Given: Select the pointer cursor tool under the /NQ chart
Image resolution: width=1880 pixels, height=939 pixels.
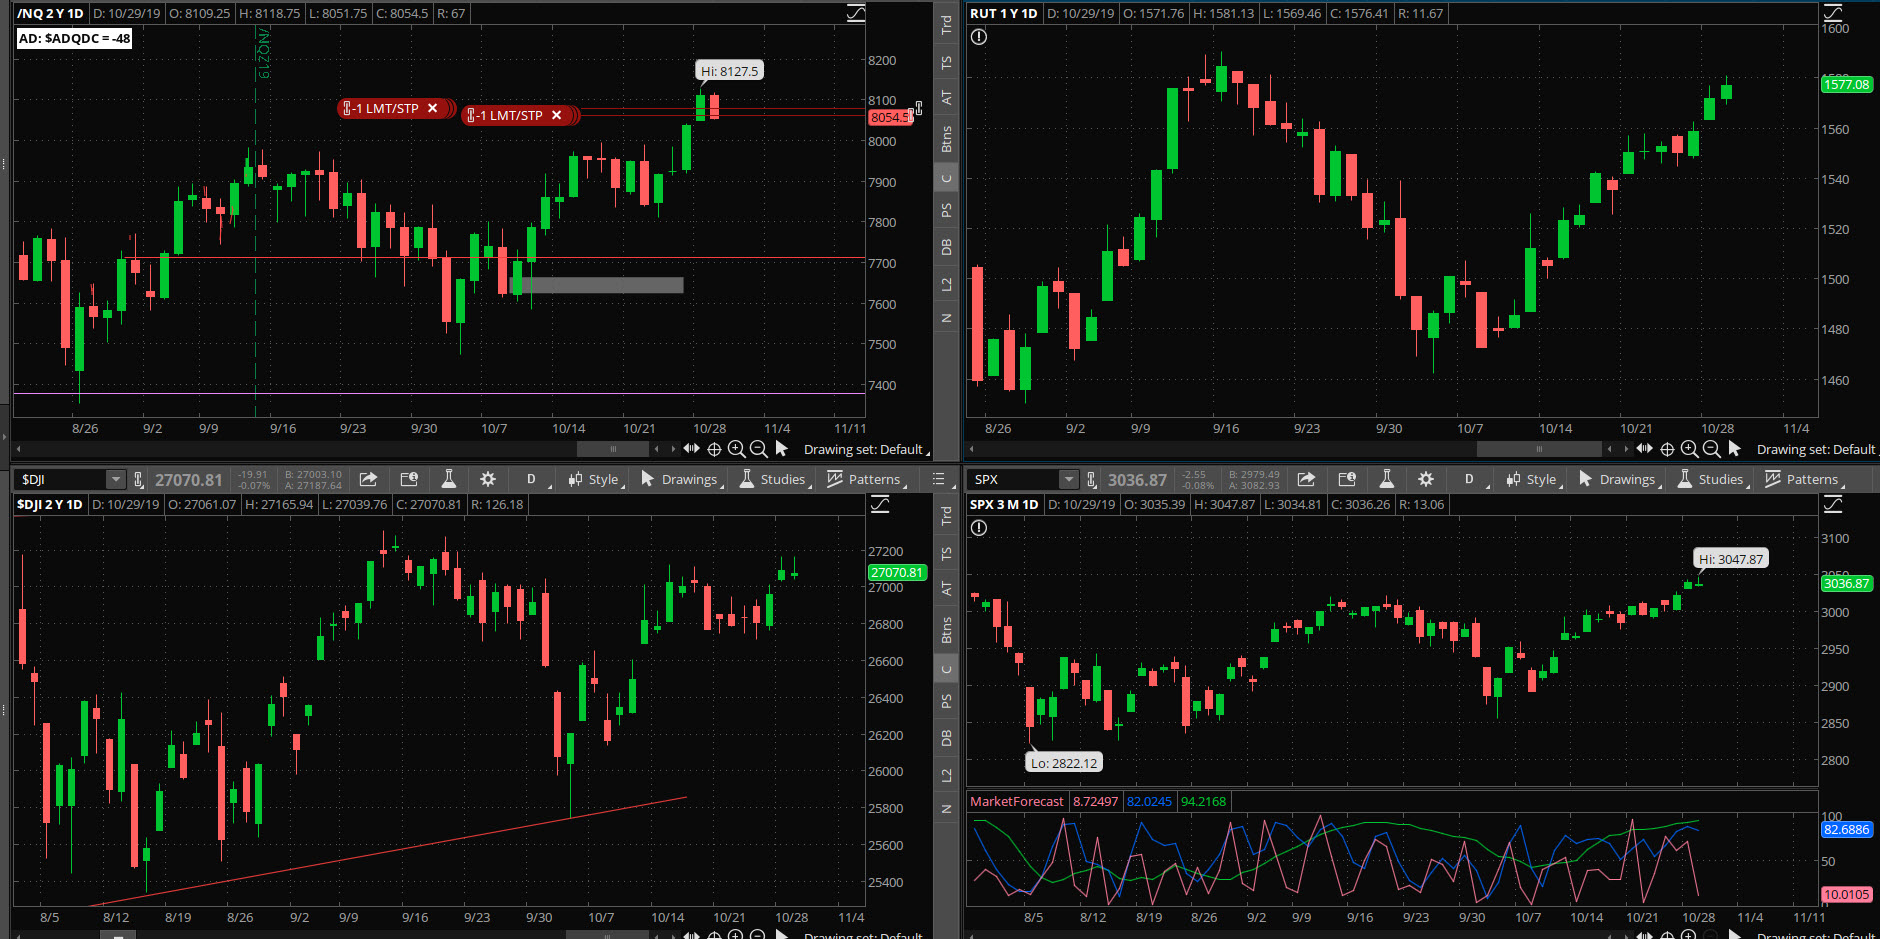Looking at the screenshot, I should tap(781, 449).
